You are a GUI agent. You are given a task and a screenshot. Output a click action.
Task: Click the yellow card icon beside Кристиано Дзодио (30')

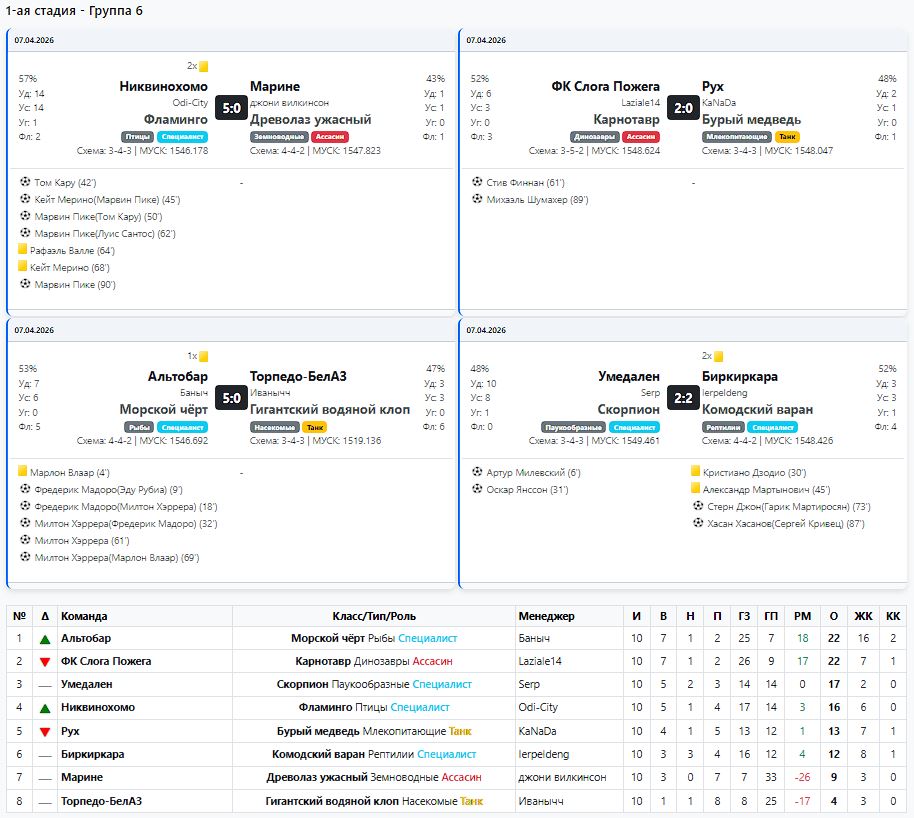pos(696,472)
